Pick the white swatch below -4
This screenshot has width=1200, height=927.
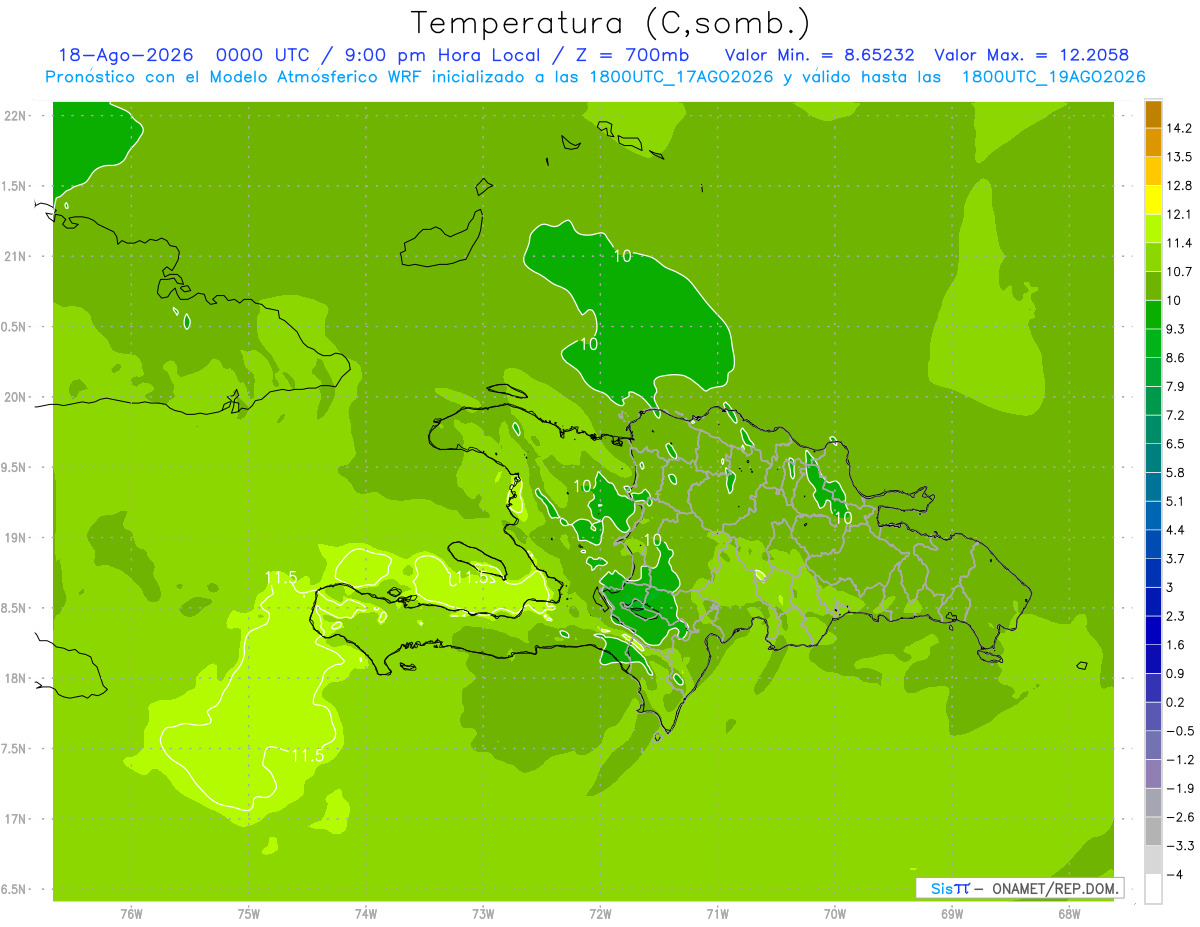coord(1153,889)
